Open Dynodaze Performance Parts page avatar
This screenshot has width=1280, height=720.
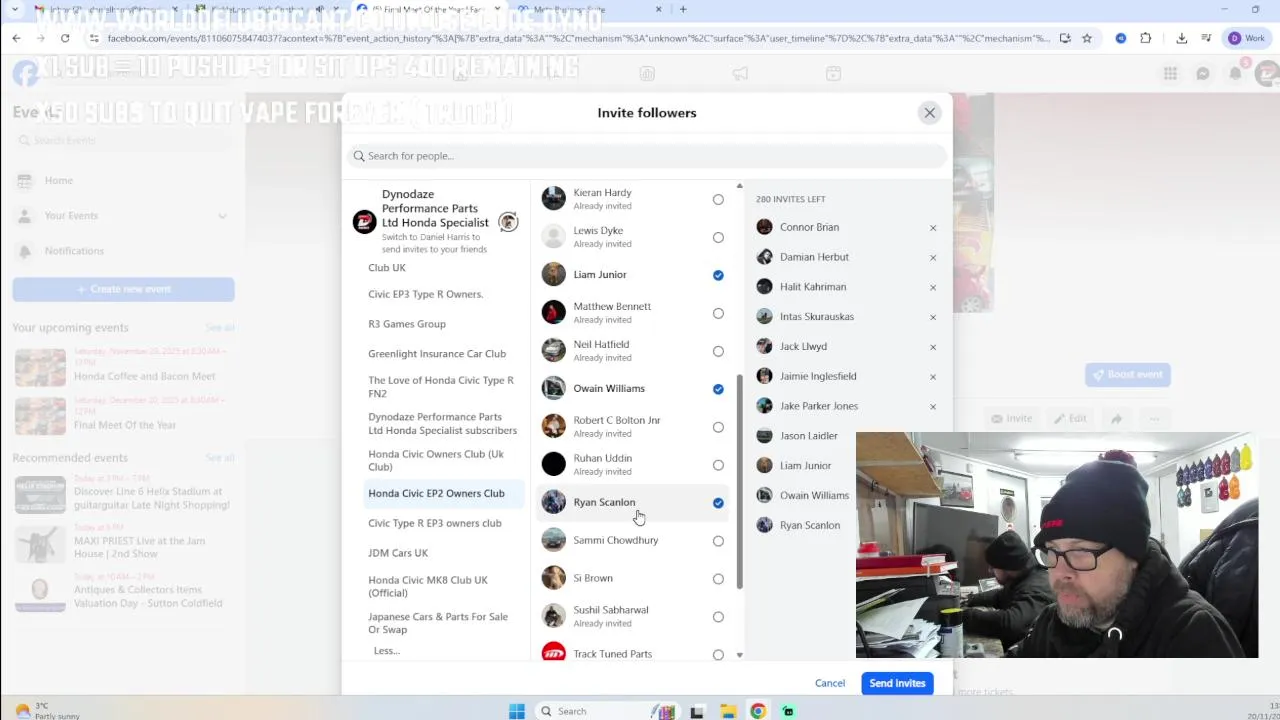[364, 222]
